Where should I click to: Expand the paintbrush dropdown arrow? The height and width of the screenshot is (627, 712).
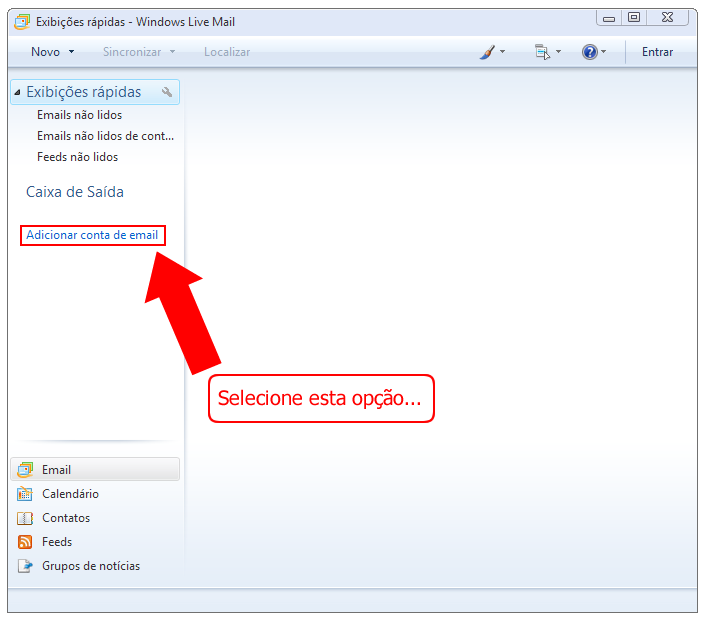click(502, 52)
